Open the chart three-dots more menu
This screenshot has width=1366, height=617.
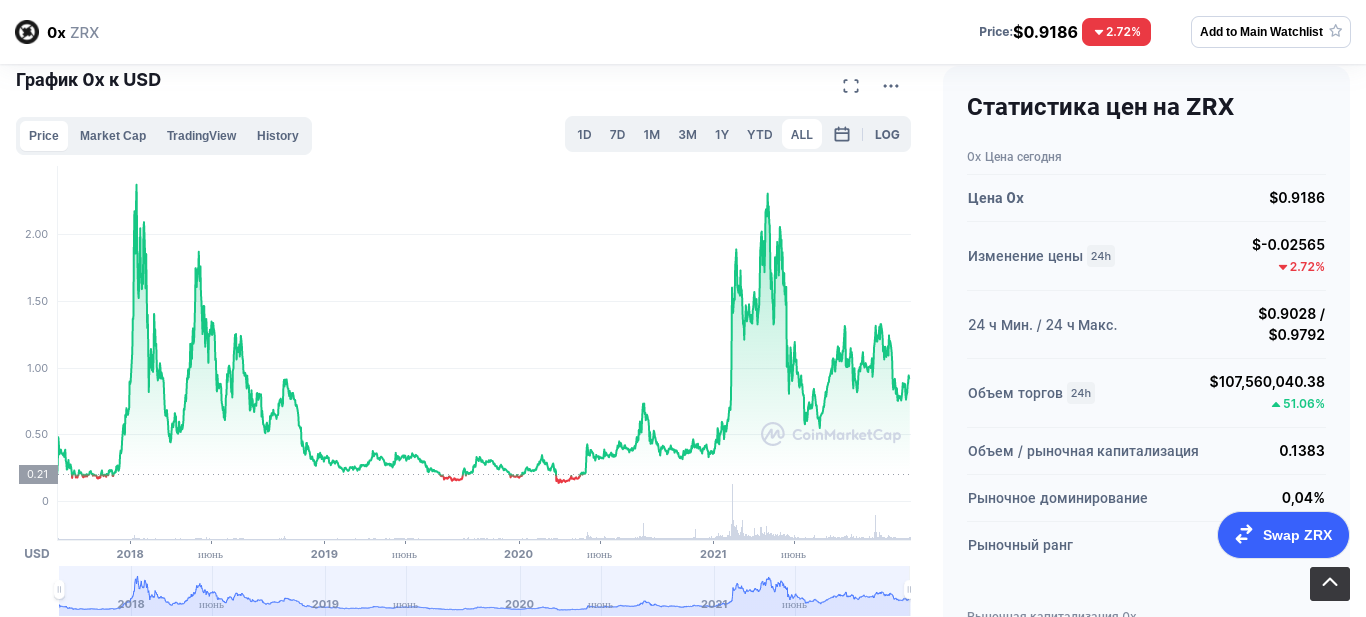pyautogui.click(x=891, y=86)
